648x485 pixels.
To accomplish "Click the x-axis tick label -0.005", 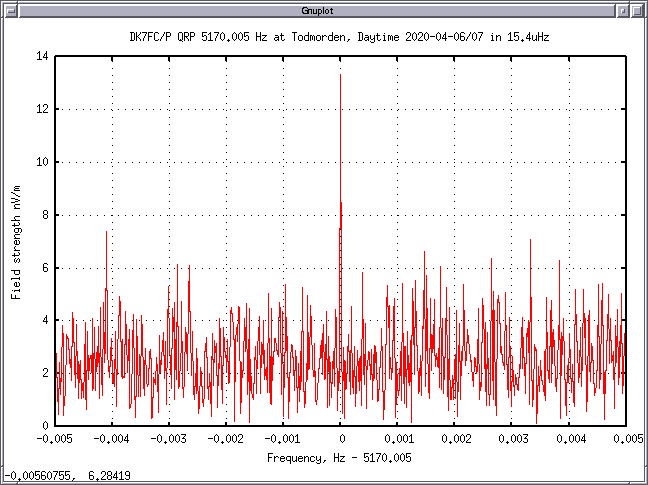I will pos(55,438).
